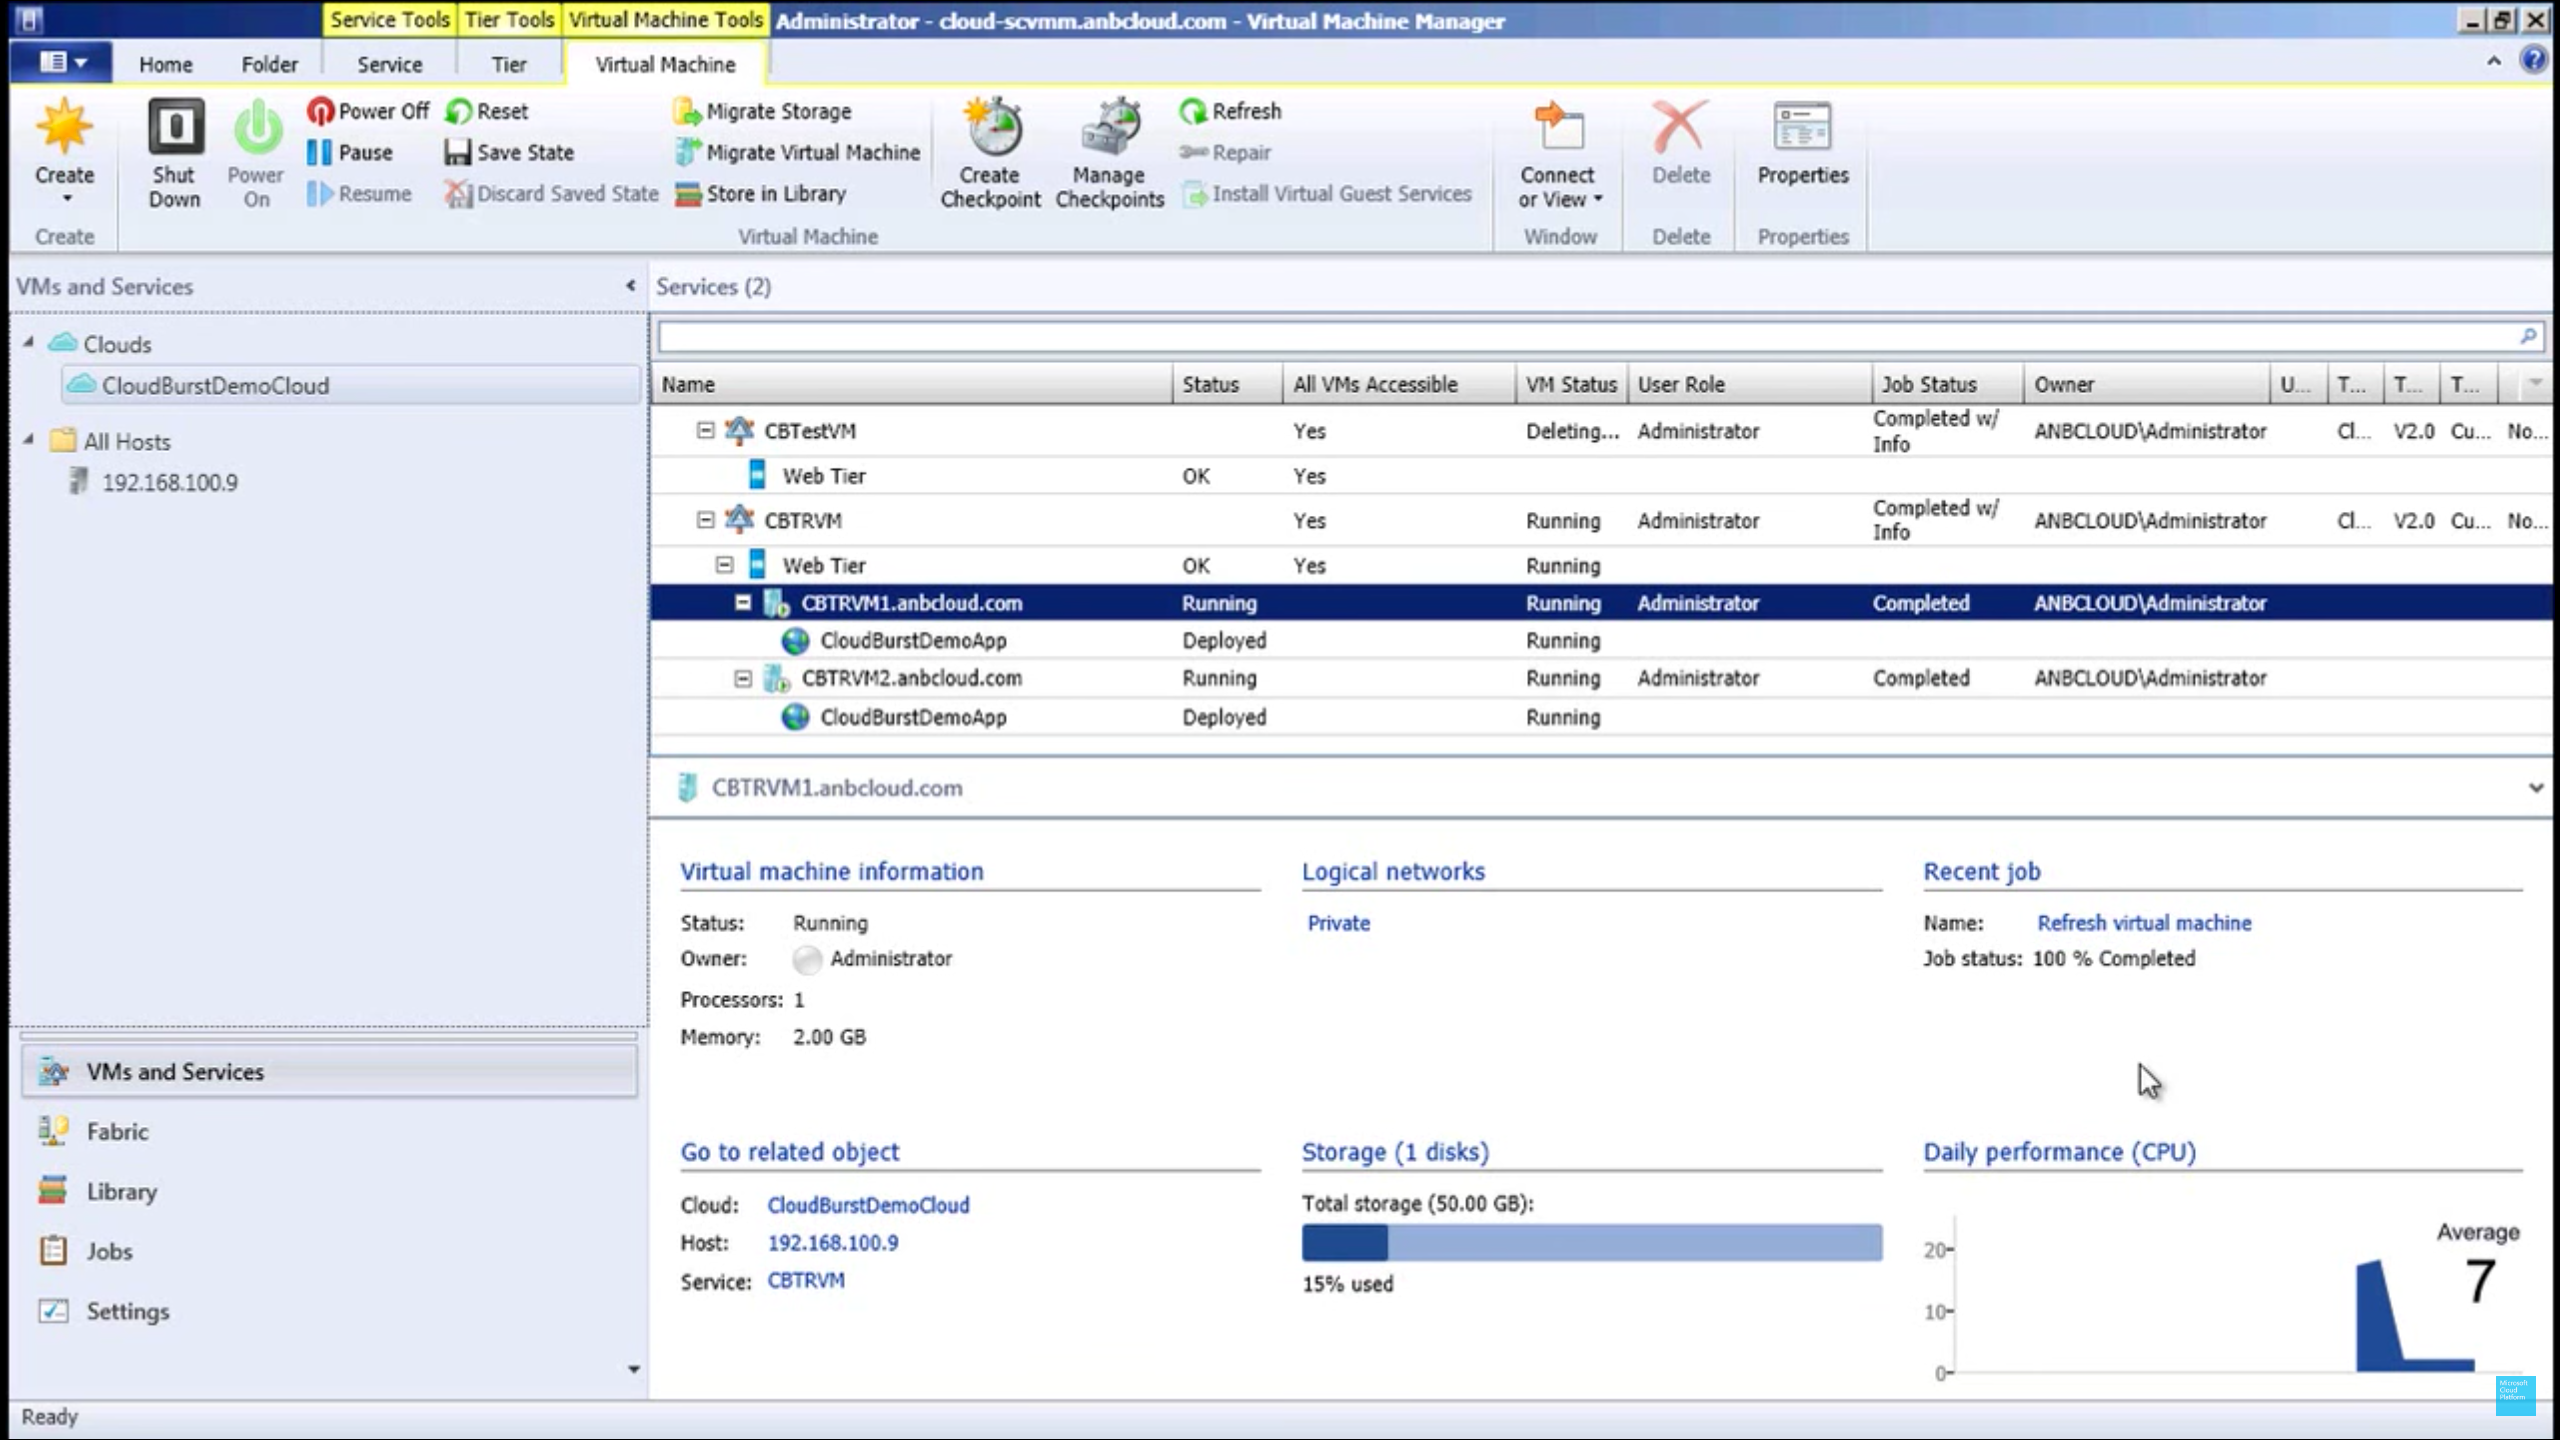Click Store in Library

tap(775, 193)
